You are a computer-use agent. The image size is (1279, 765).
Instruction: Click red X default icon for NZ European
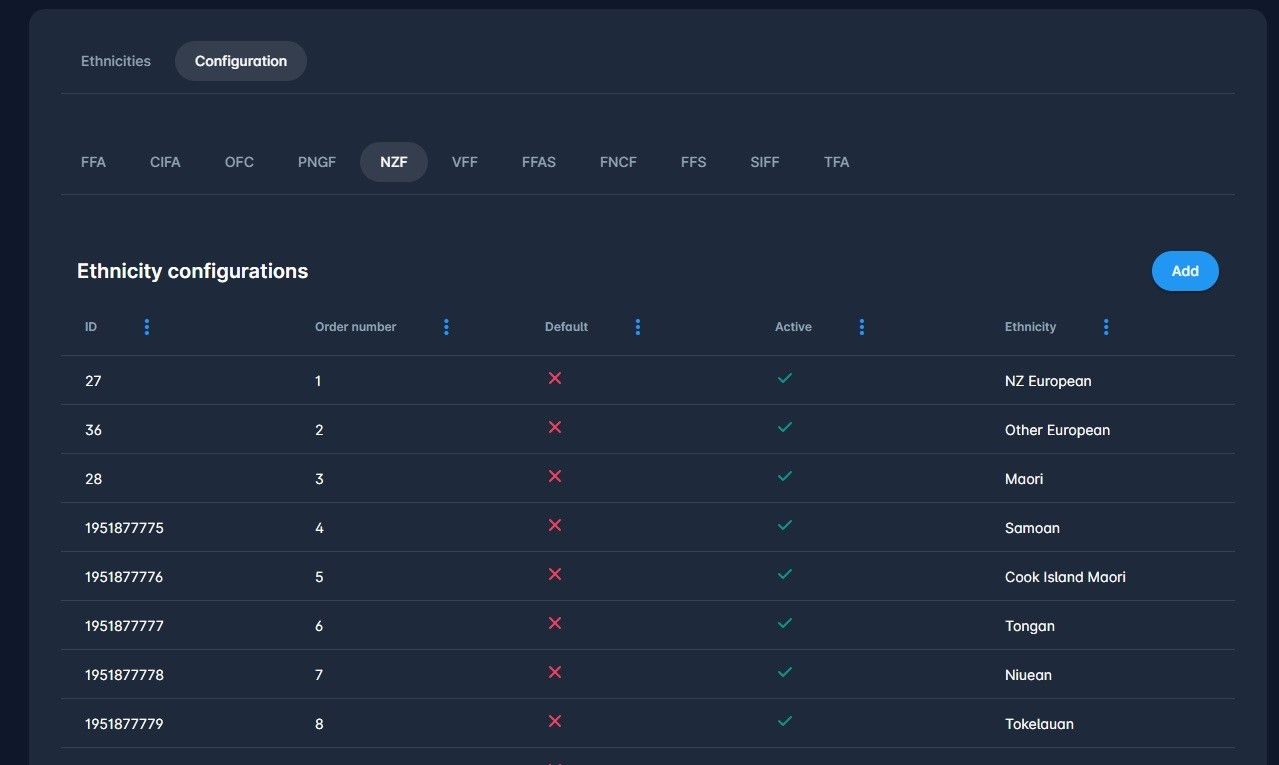[555, 379]
